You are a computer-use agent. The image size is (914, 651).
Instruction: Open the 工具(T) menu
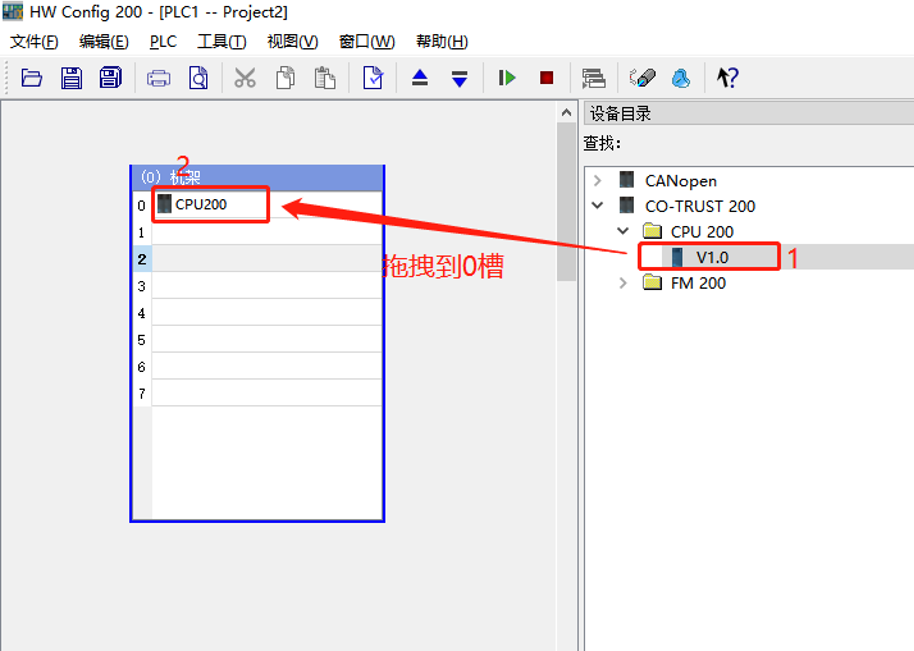pyautogui.click(x=222, y=42)
